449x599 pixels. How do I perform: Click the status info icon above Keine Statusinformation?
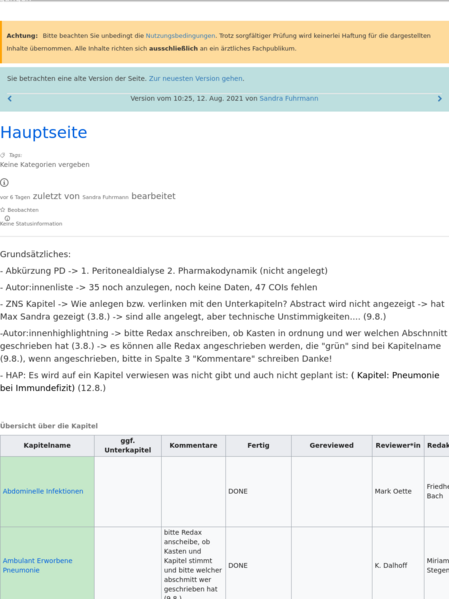tap(7, 218)
